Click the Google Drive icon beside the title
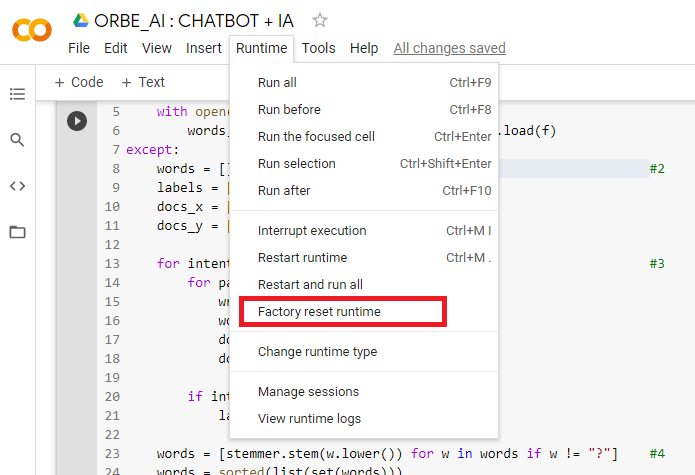This screenshot has height=475, width=695. 81,20
